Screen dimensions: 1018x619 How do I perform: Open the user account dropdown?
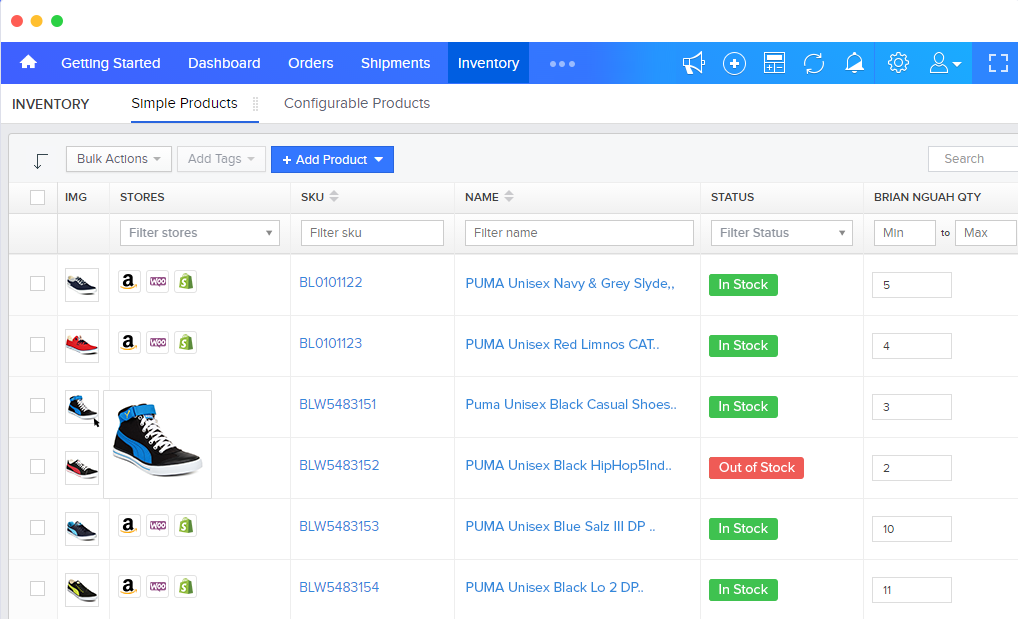point(945,63)
